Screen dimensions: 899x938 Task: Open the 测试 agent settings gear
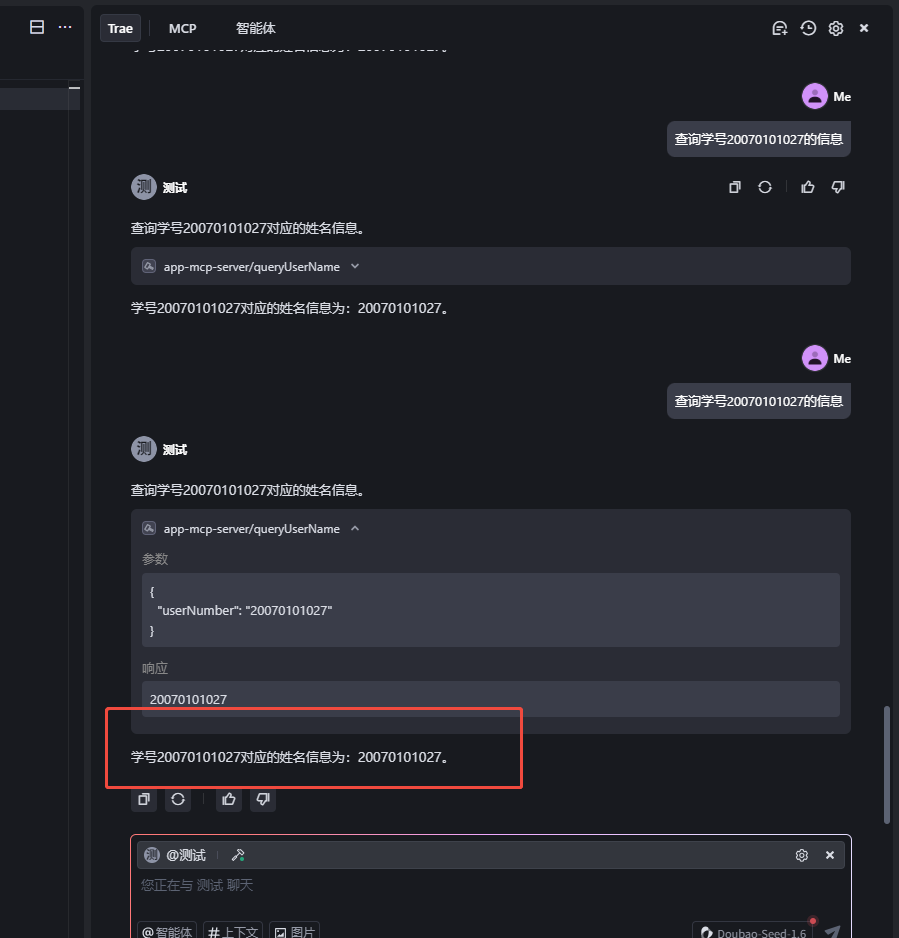tap(802, 855)
